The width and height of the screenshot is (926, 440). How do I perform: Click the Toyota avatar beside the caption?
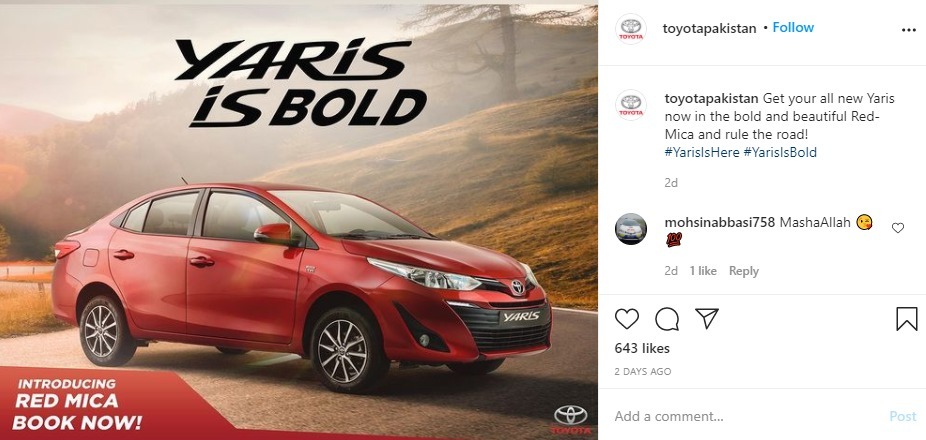tap(631, 105)
